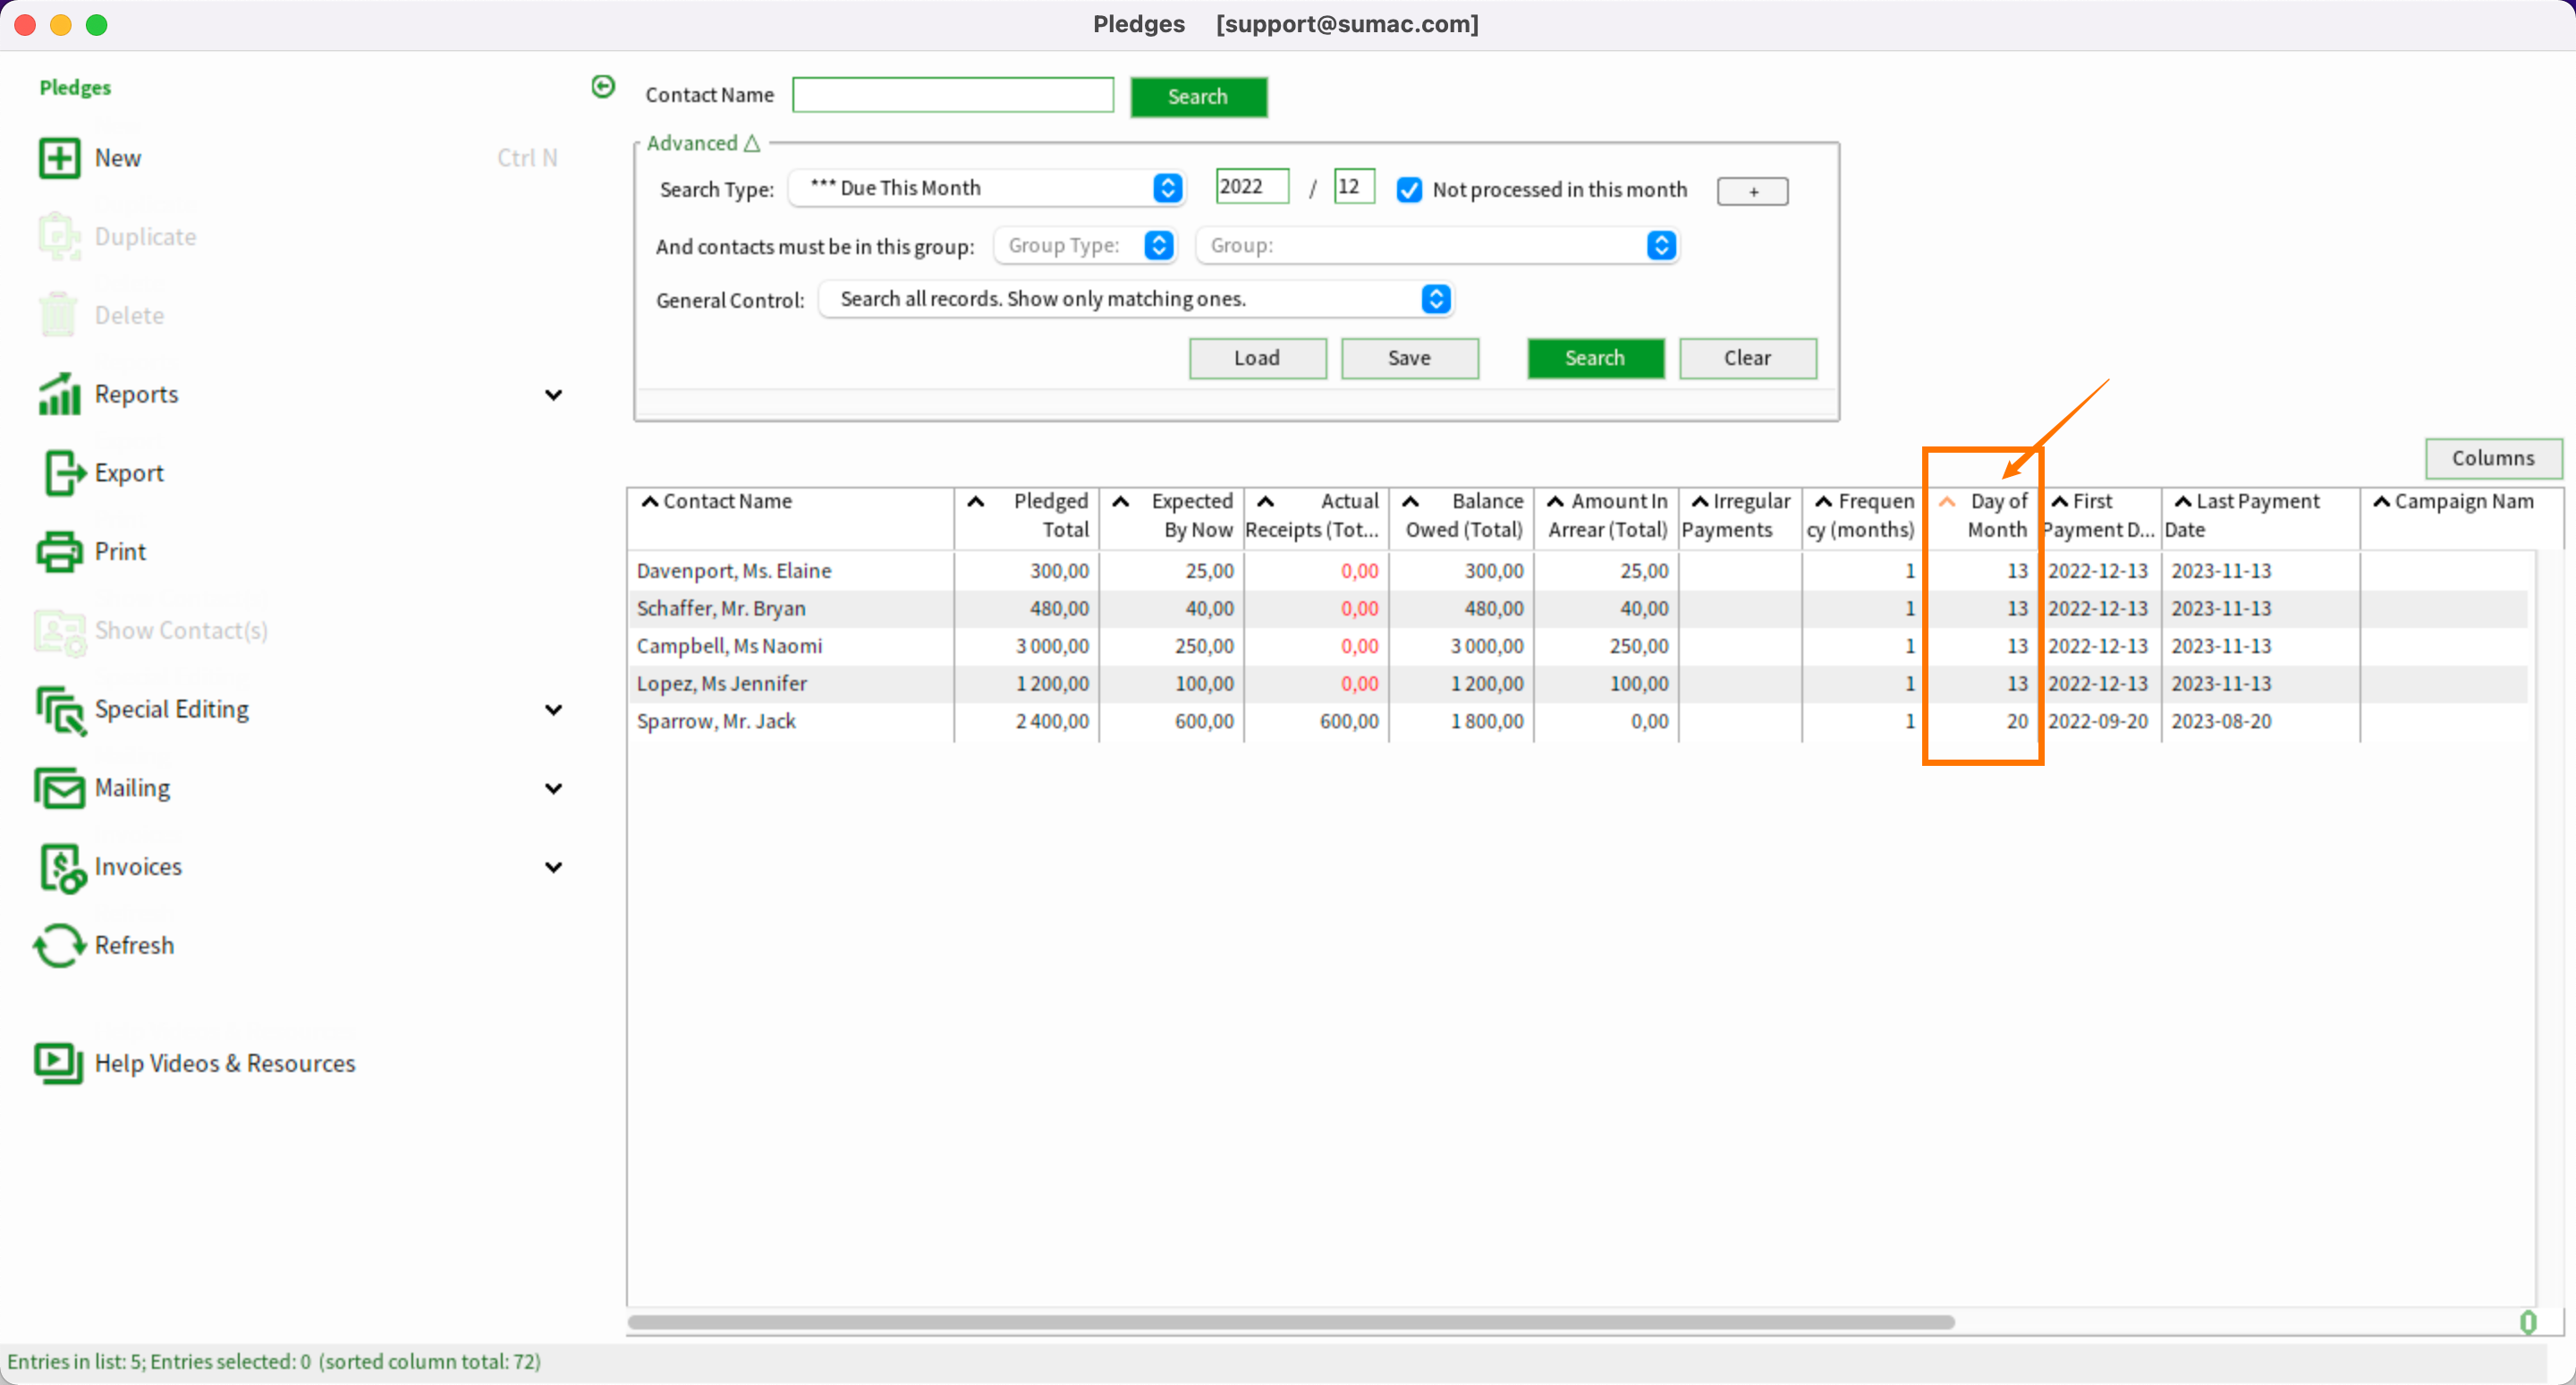Select row Schaffer, Mr. Bryan
Image resolution: width=2576 pixels, height=1385 pixels.
pos(1578,609)
